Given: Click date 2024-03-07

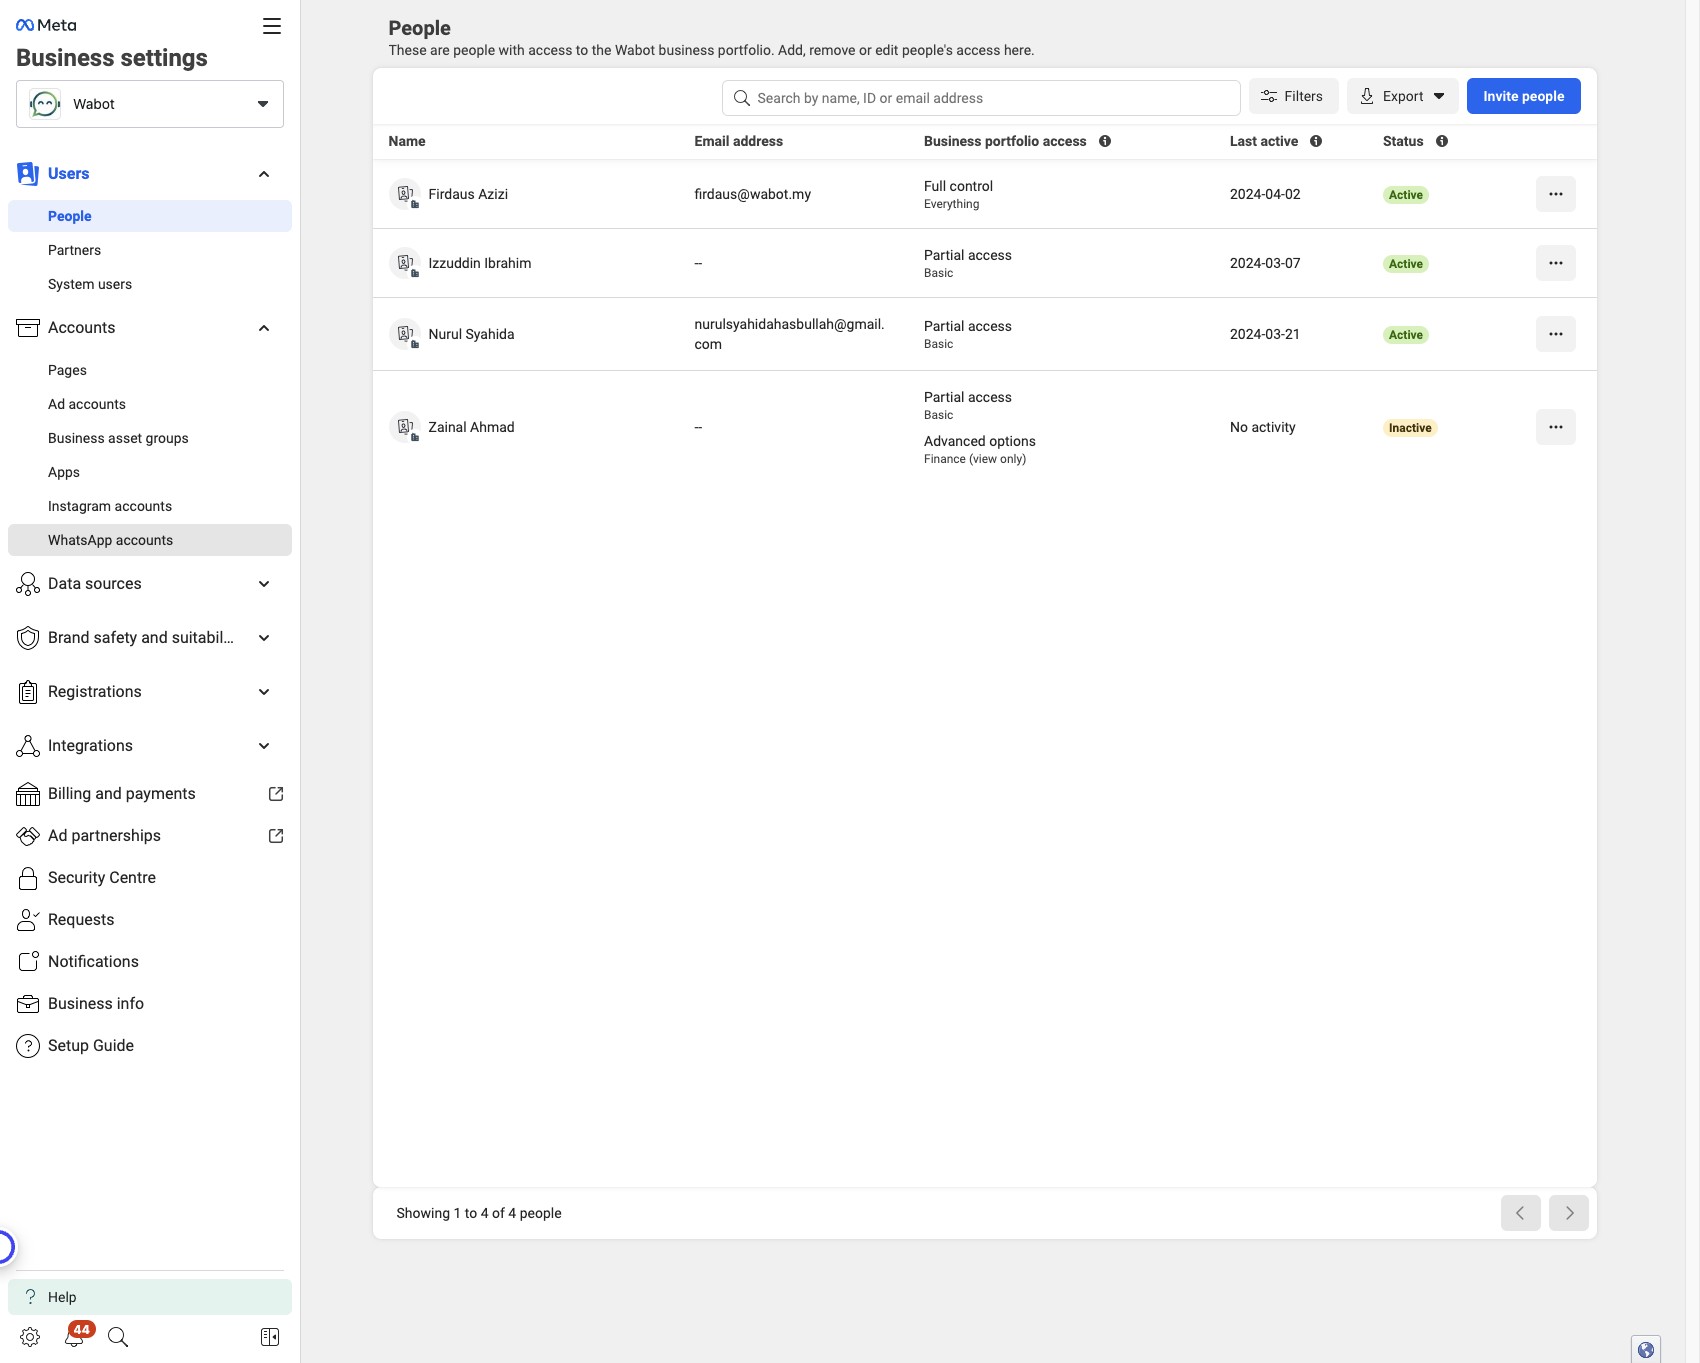Looking at the screenshot, I should (x=1265, y=263).
